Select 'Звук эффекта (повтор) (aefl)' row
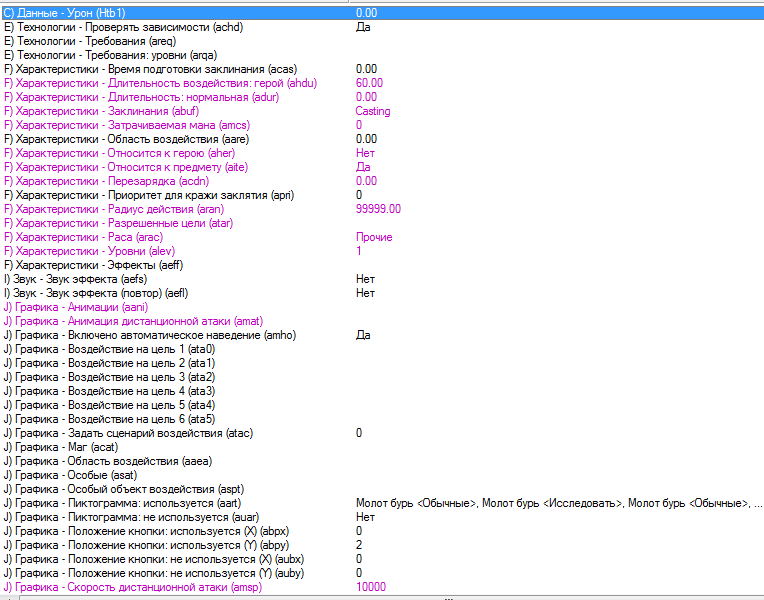 382,293
